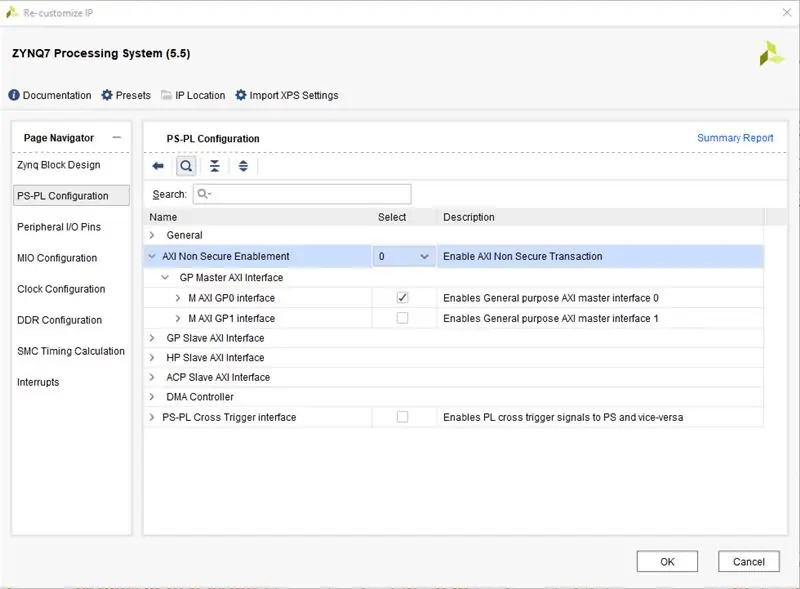
Task: Click the Cancel button
Action: (x=748, y=561)
